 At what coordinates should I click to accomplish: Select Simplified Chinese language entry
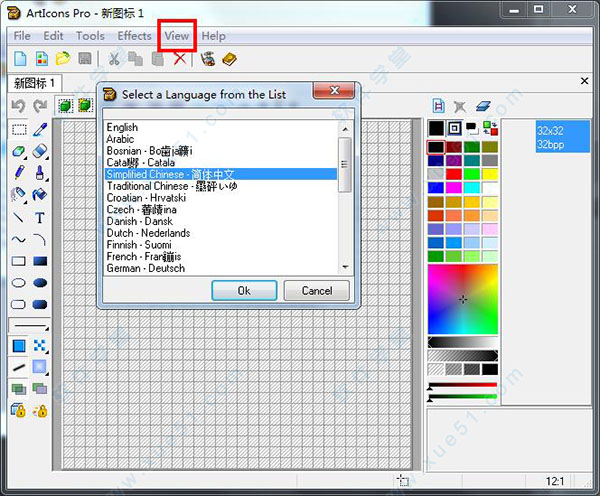[221, 174]
